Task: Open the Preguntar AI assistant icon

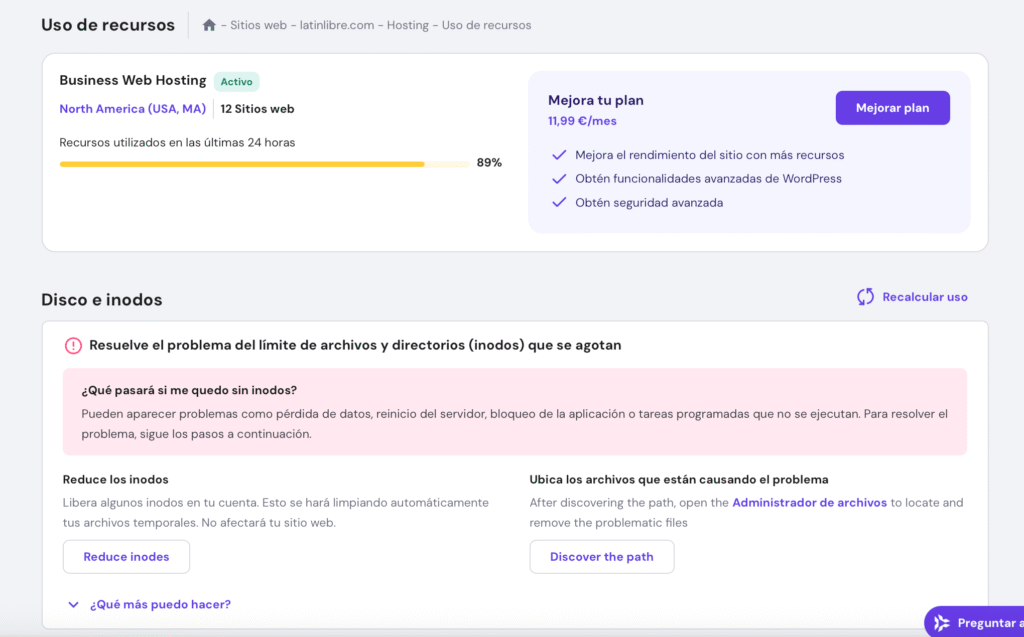Action: [x=941, y=622]
